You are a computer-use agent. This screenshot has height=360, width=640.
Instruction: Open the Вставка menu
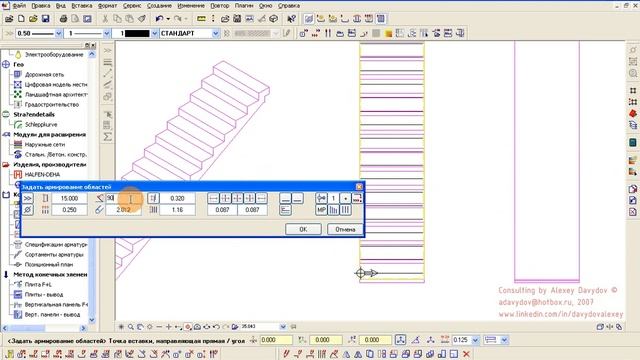tap(82, 6)
